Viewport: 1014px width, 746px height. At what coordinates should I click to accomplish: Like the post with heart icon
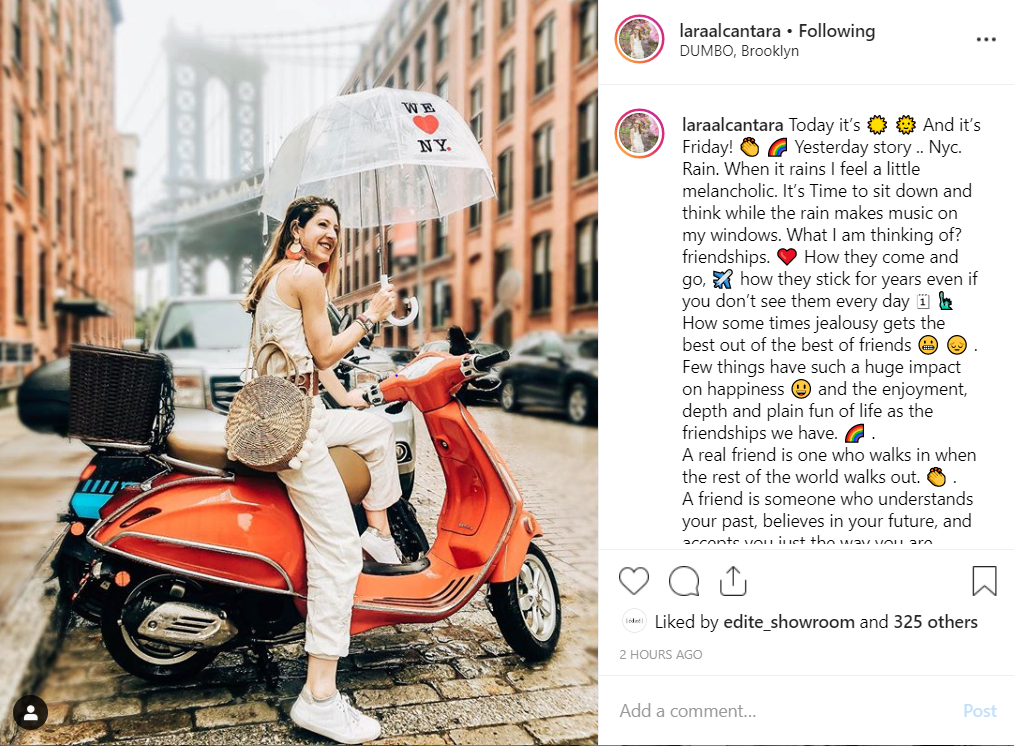[x=634, y=581]
